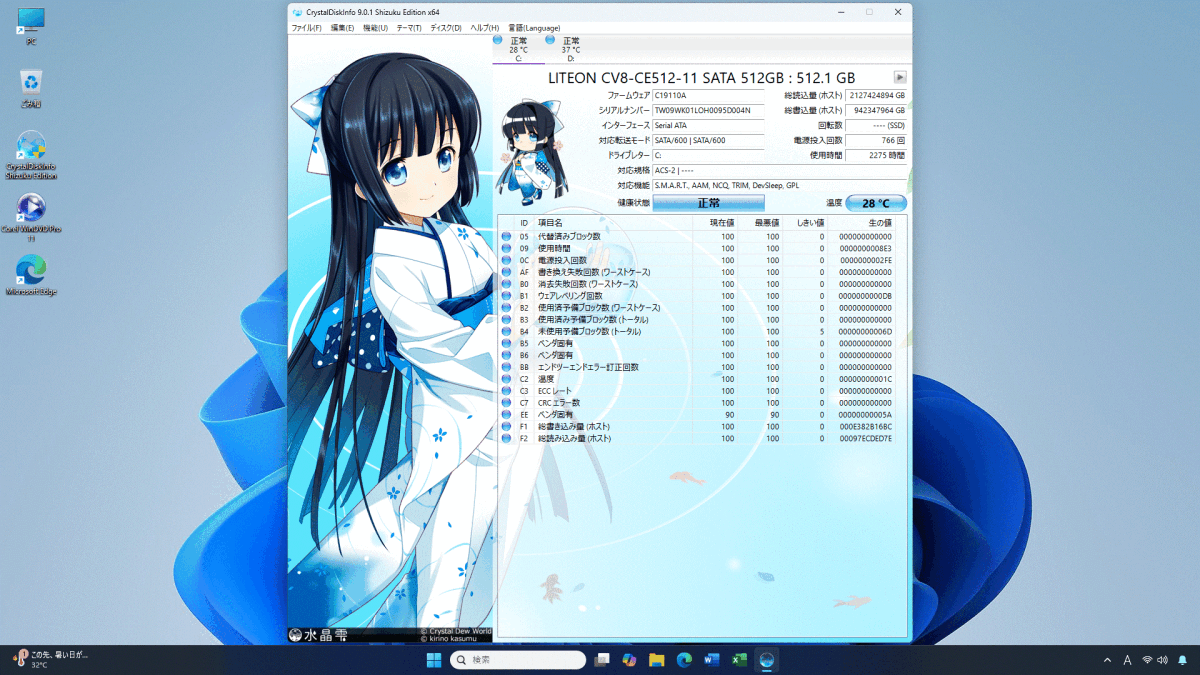The image size is (1200, 675).
Task: Open Word from the taskbar
Action: click(x=712, y=660)
